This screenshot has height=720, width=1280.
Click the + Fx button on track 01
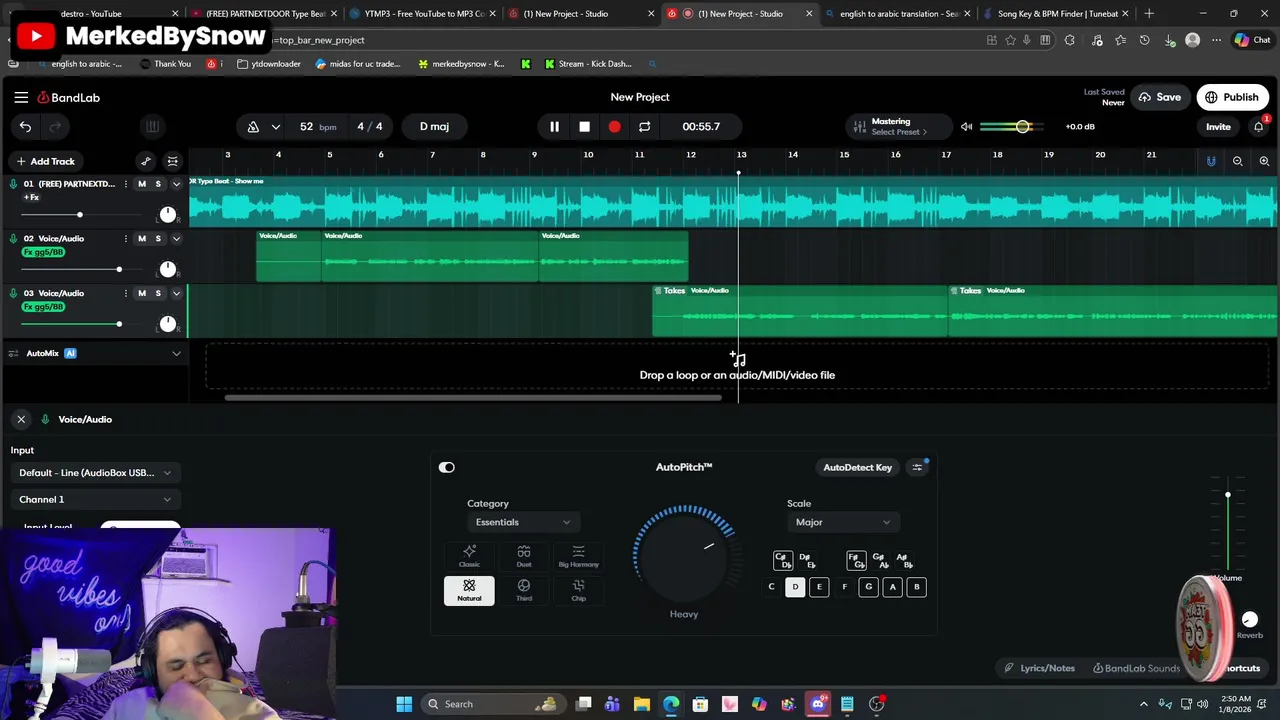coord(31,197)
